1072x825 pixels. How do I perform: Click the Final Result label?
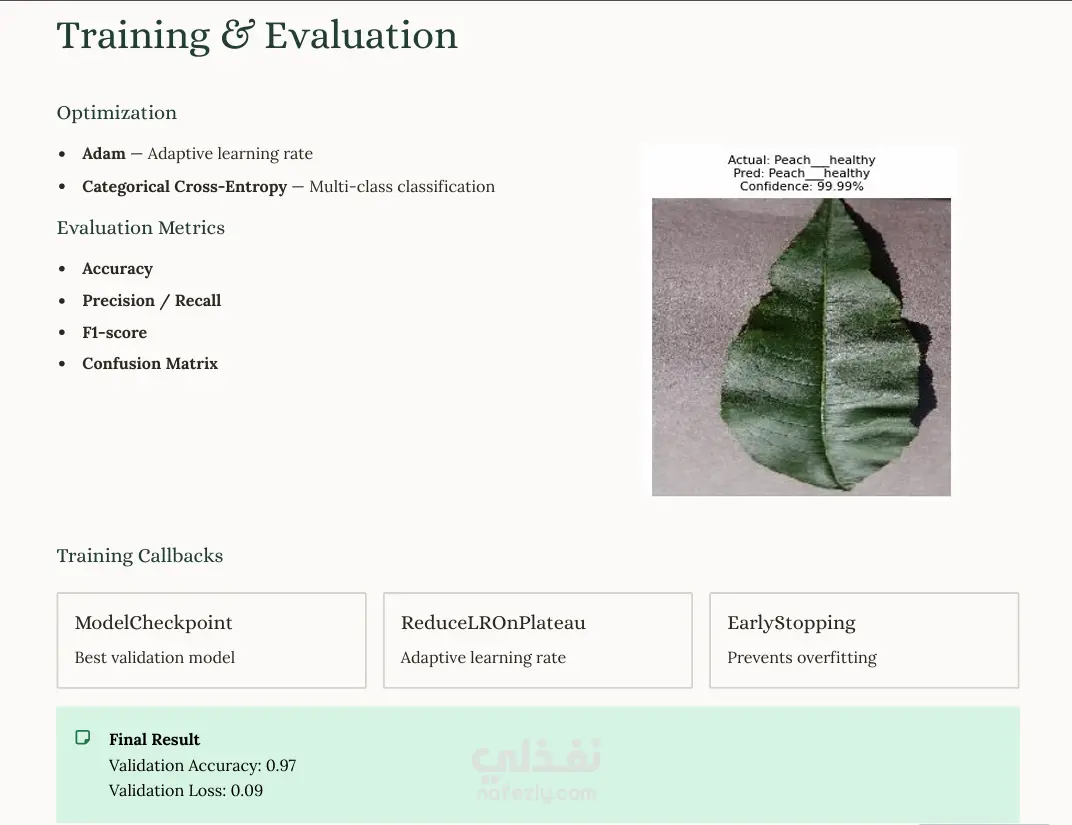click(x=155, y=740)
